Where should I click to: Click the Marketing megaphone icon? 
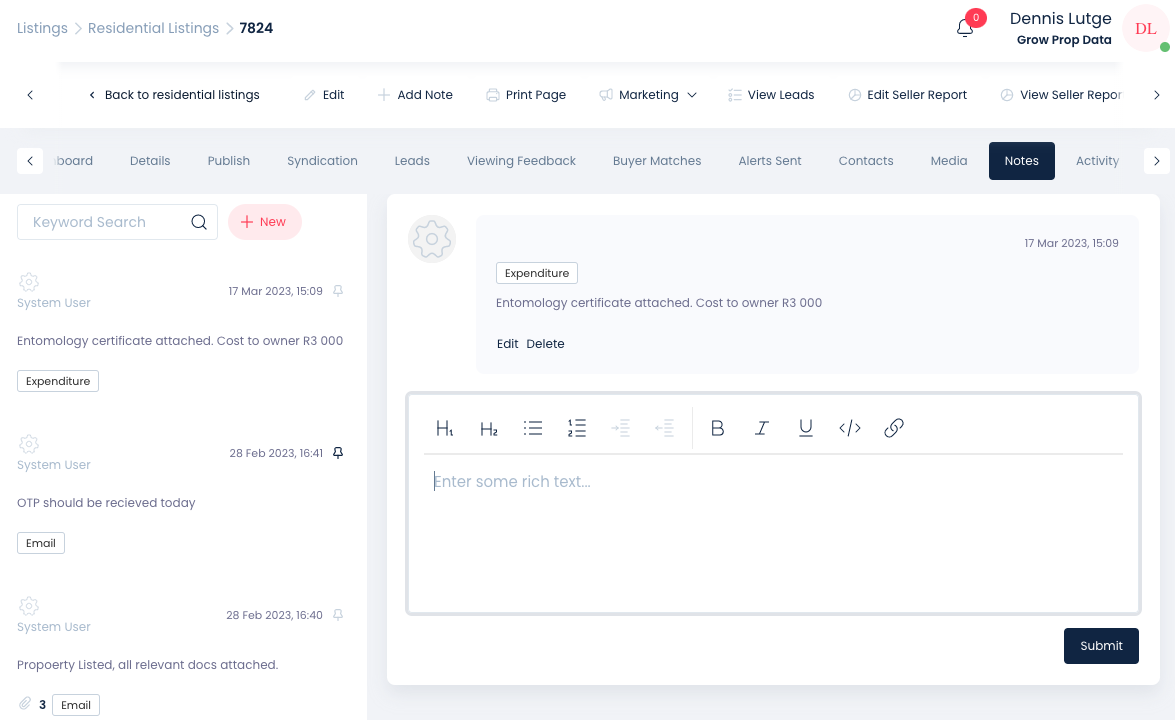605,95
